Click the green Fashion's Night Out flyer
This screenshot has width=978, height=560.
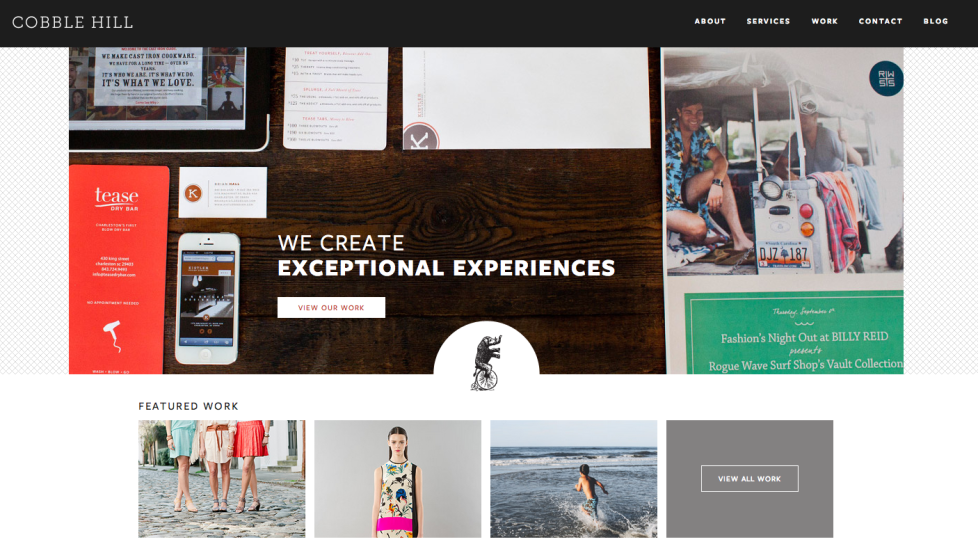[x=794, y=333]
